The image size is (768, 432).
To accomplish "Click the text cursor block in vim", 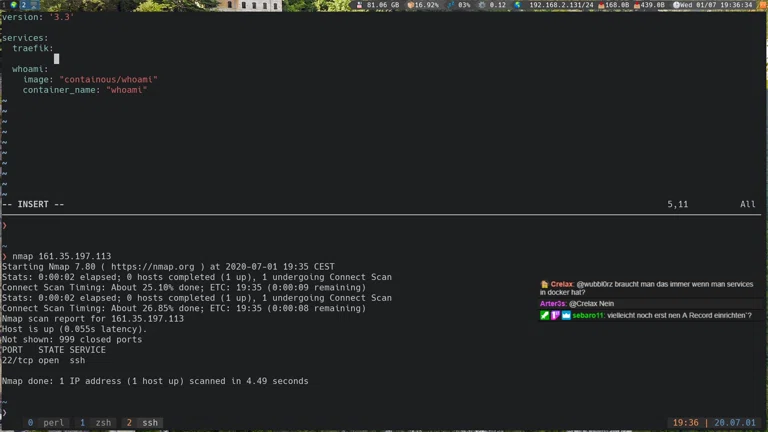I will 56,59.
